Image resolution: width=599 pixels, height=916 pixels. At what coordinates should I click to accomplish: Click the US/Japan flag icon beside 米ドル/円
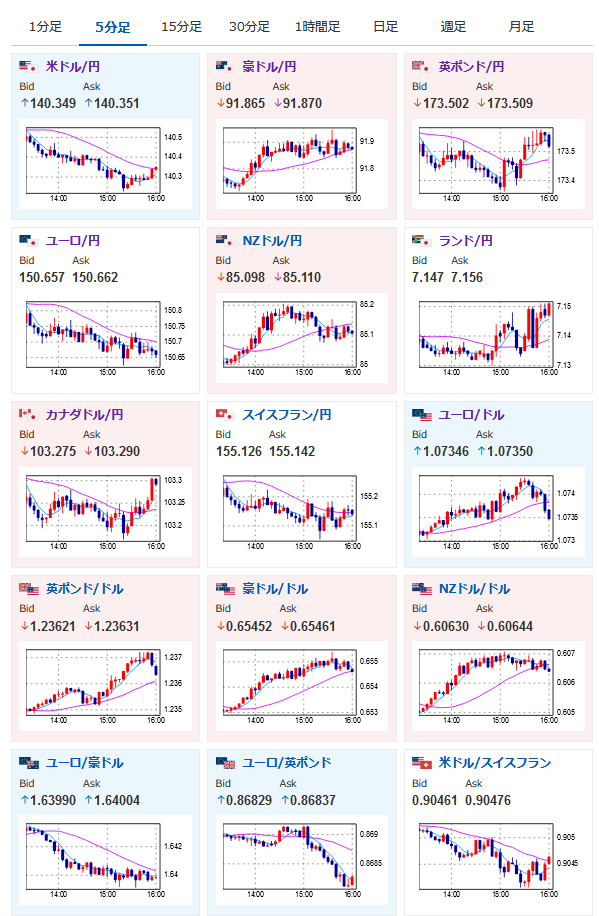pos(27,65)
